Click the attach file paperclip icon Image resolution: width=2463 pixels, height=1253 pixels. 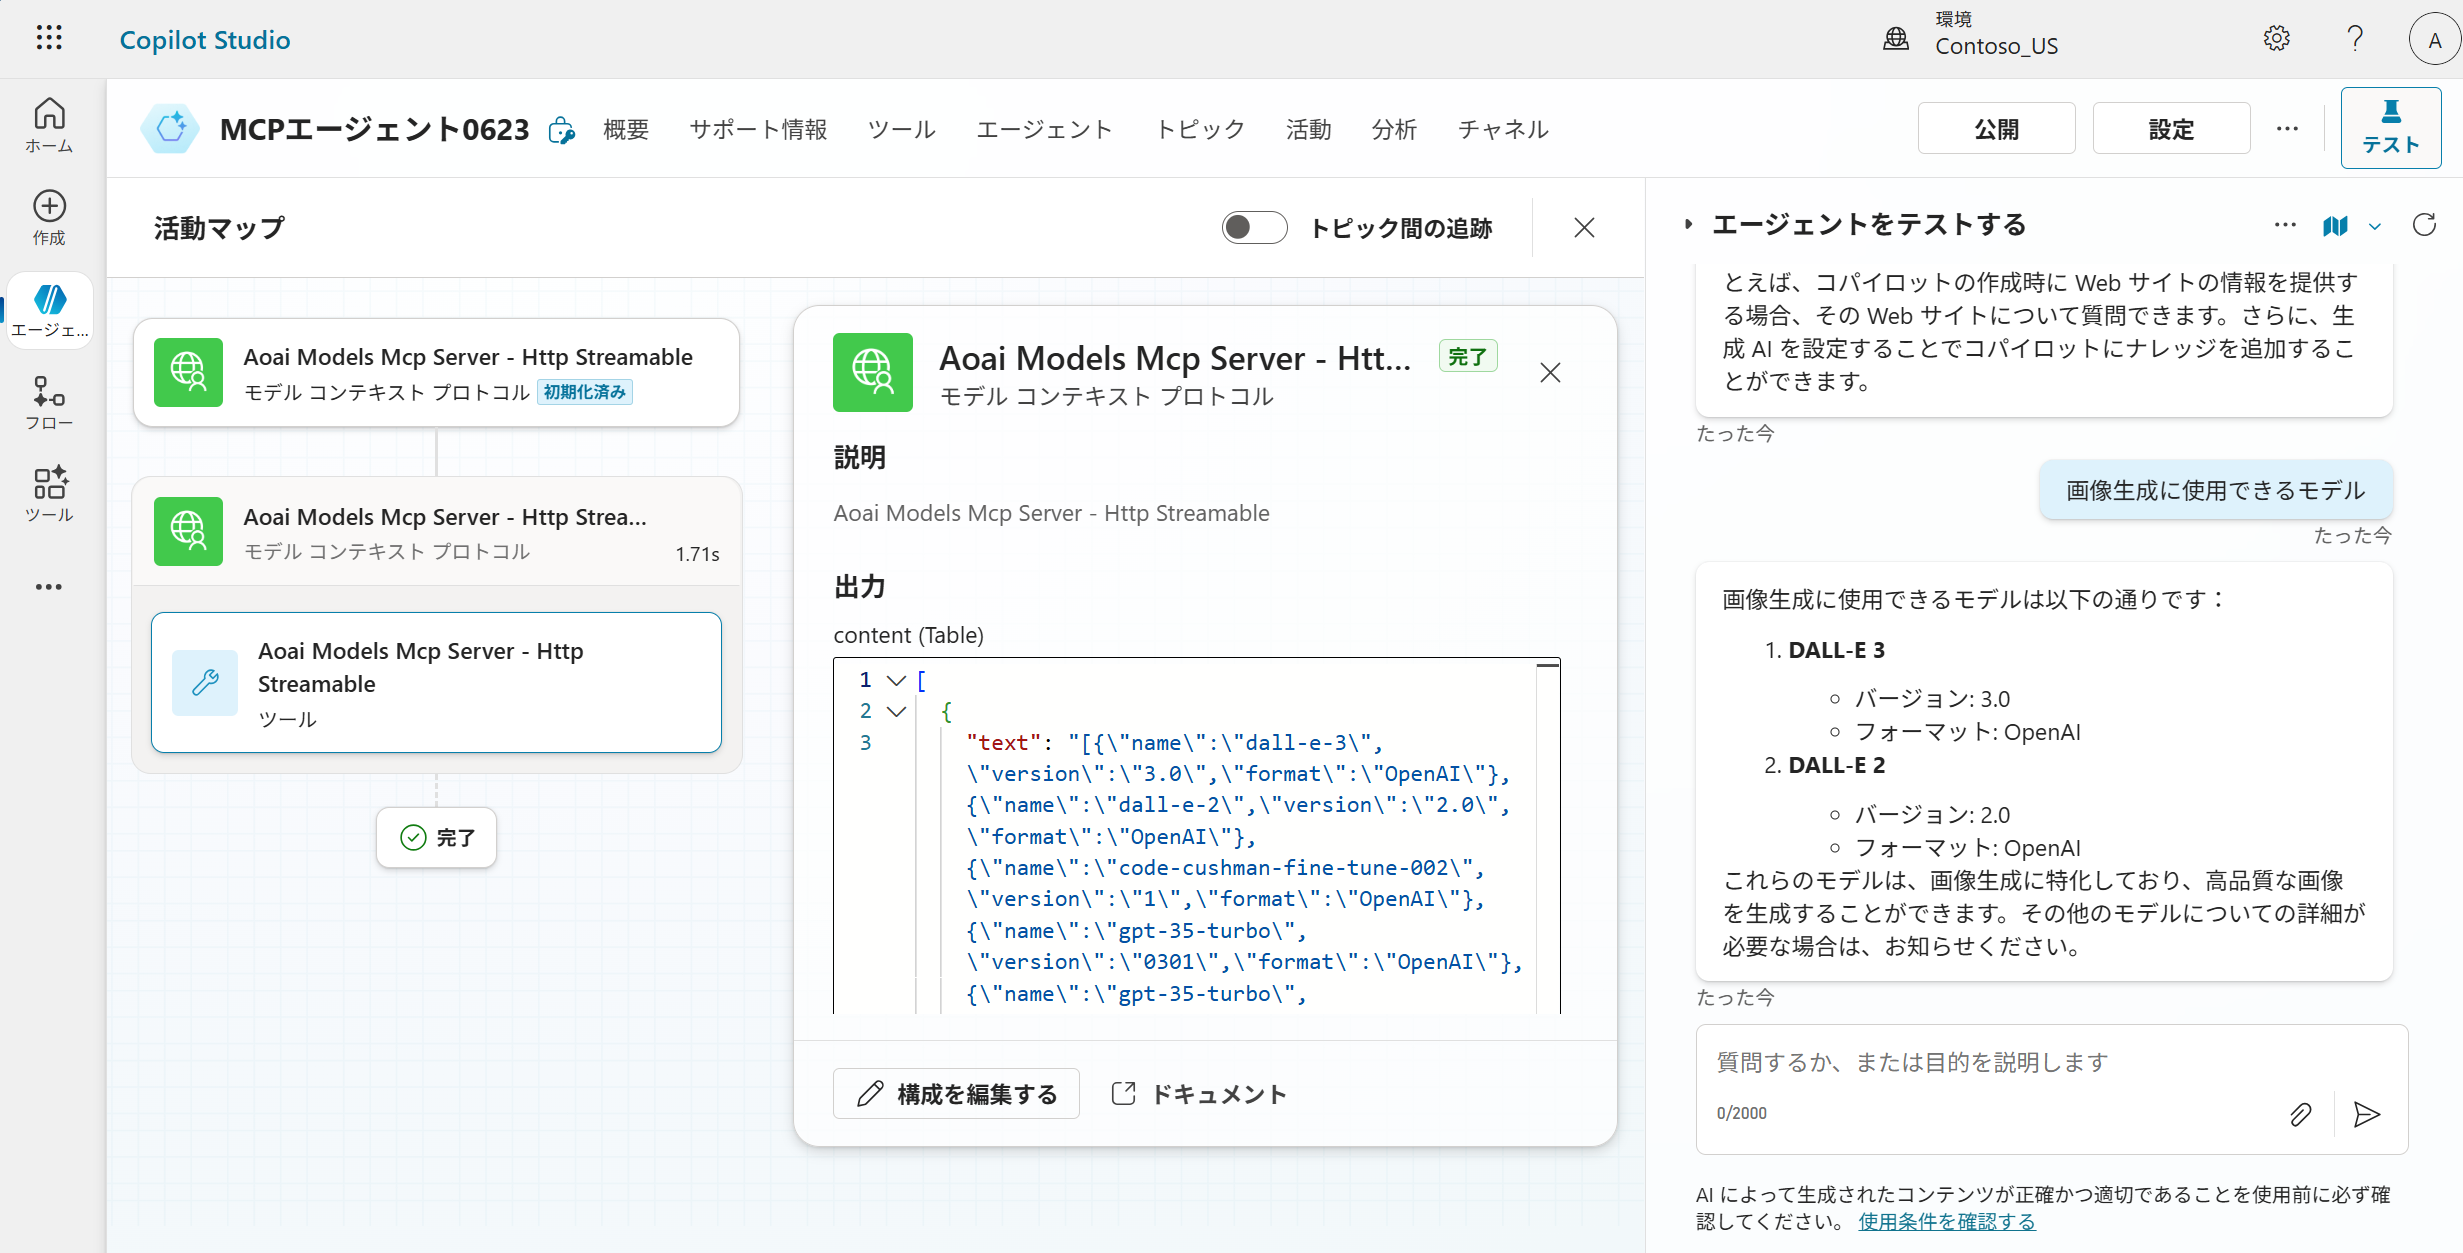(2300, 1114)
